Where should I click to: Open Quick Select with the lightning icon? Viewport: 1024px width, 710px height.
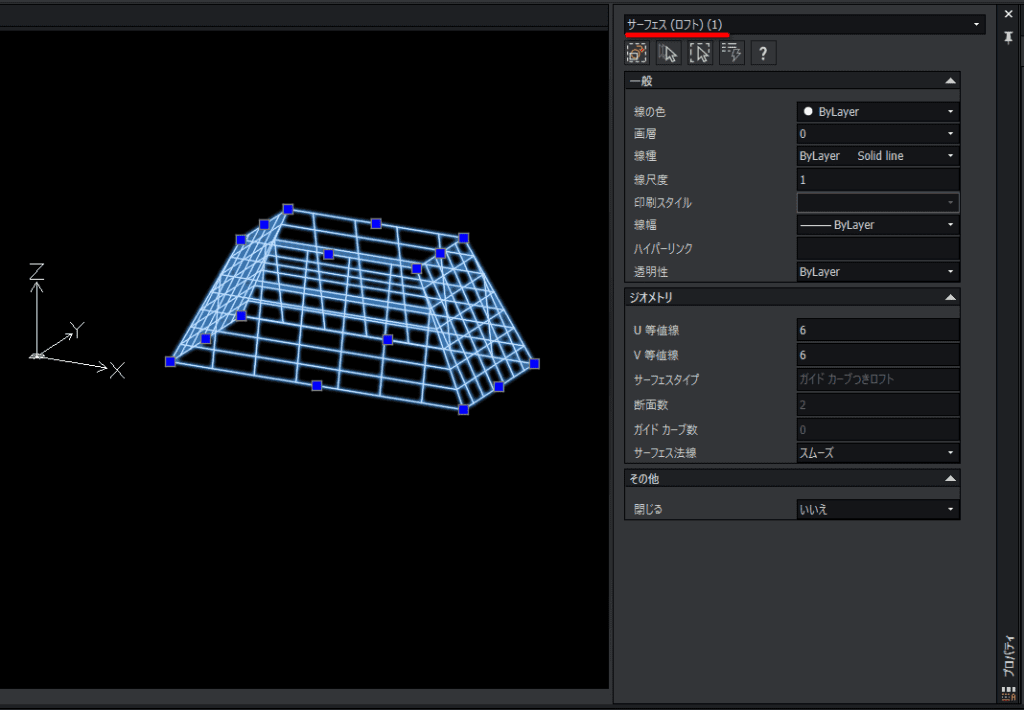click(x=731, y=52)
